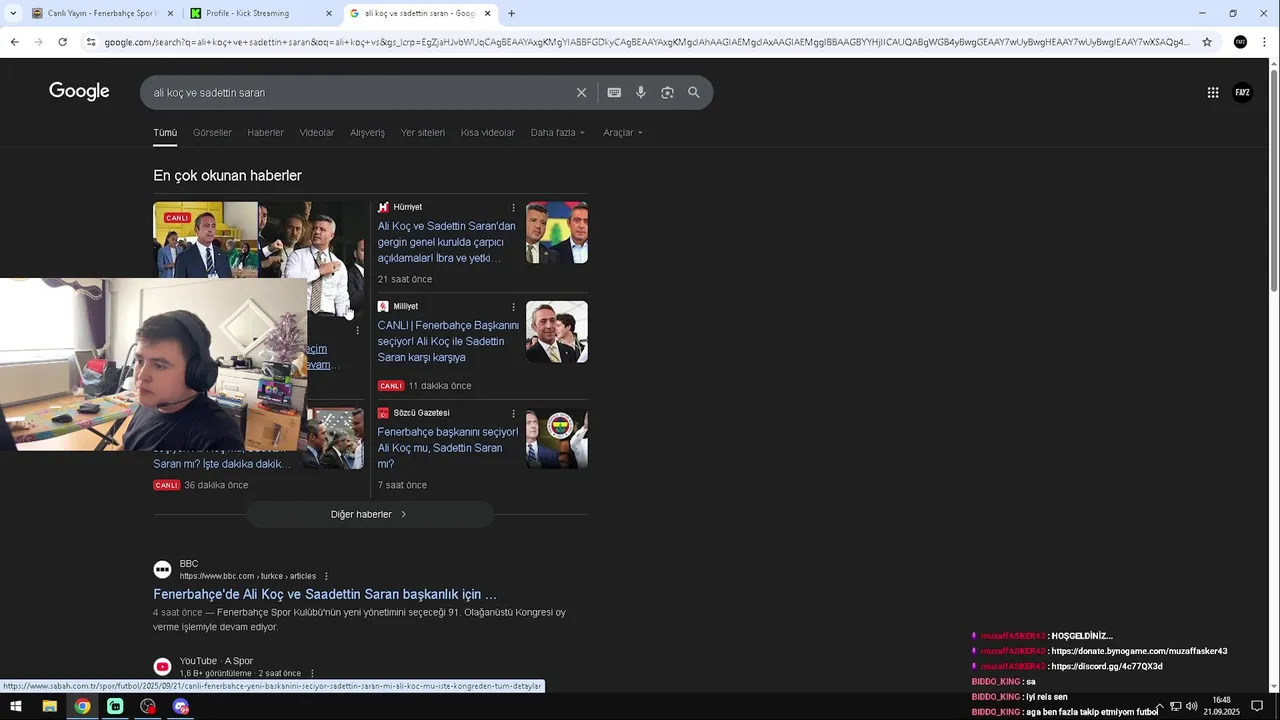Open Streamlabs from the taskbar
The image size is (1280, 720).
[x=115, y=706]
